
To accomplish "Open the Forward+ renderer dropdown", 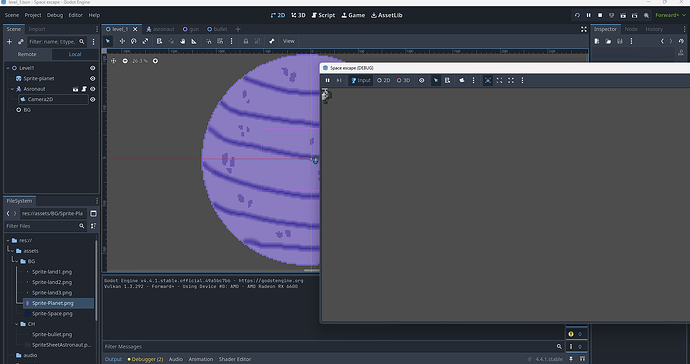I will [x=668, y=15].
